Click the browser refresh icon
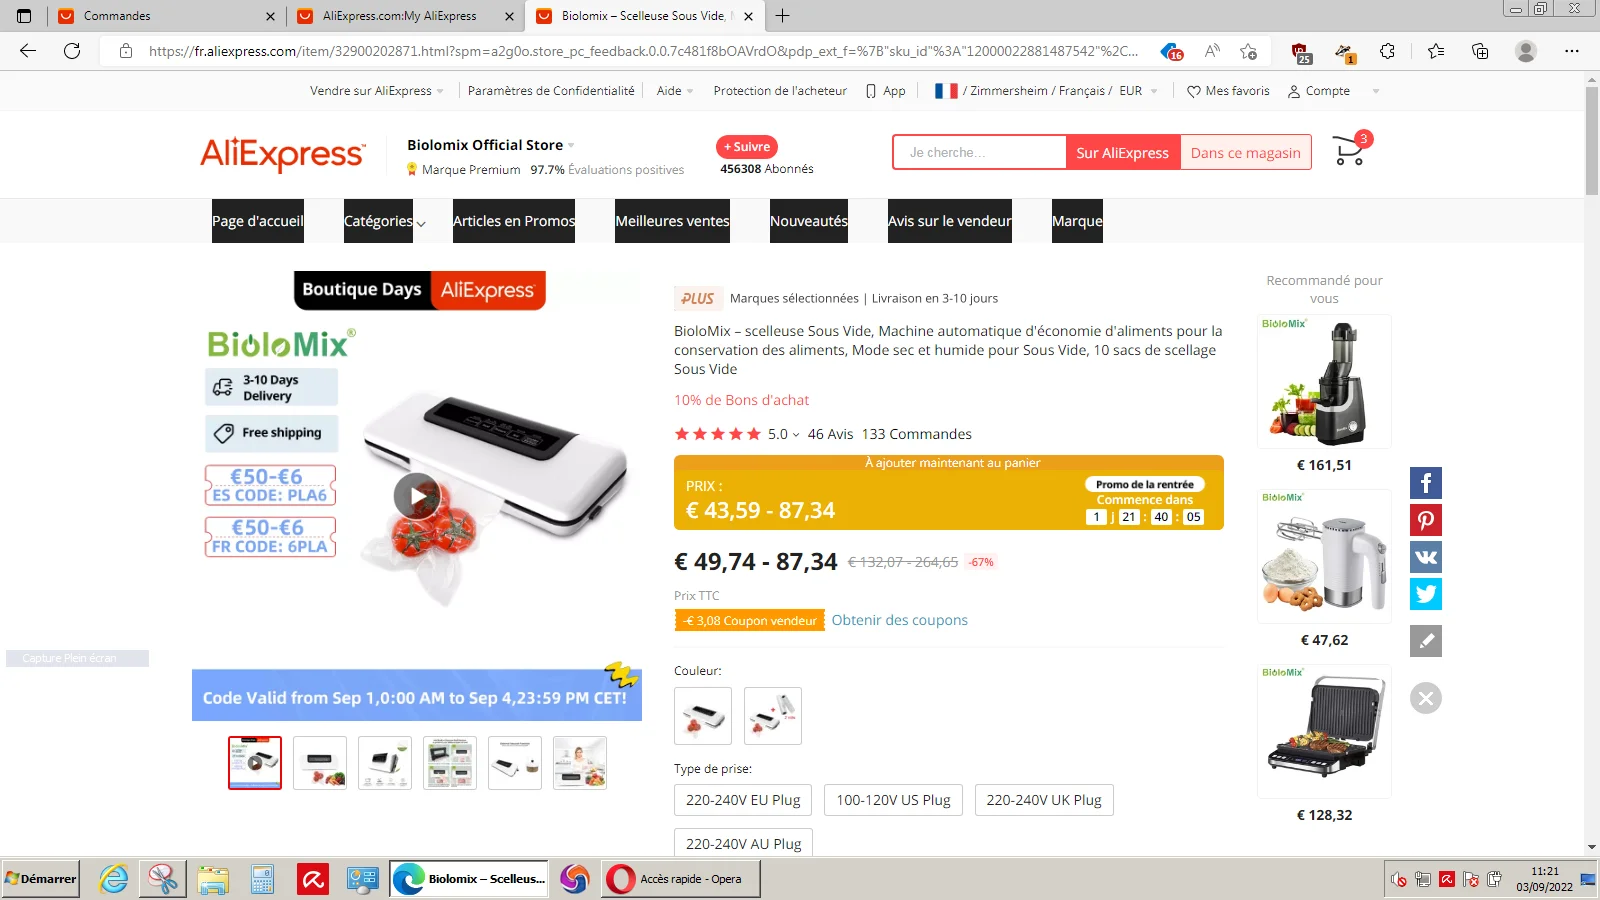This screenshot has height=900, width=1600. 72,51
